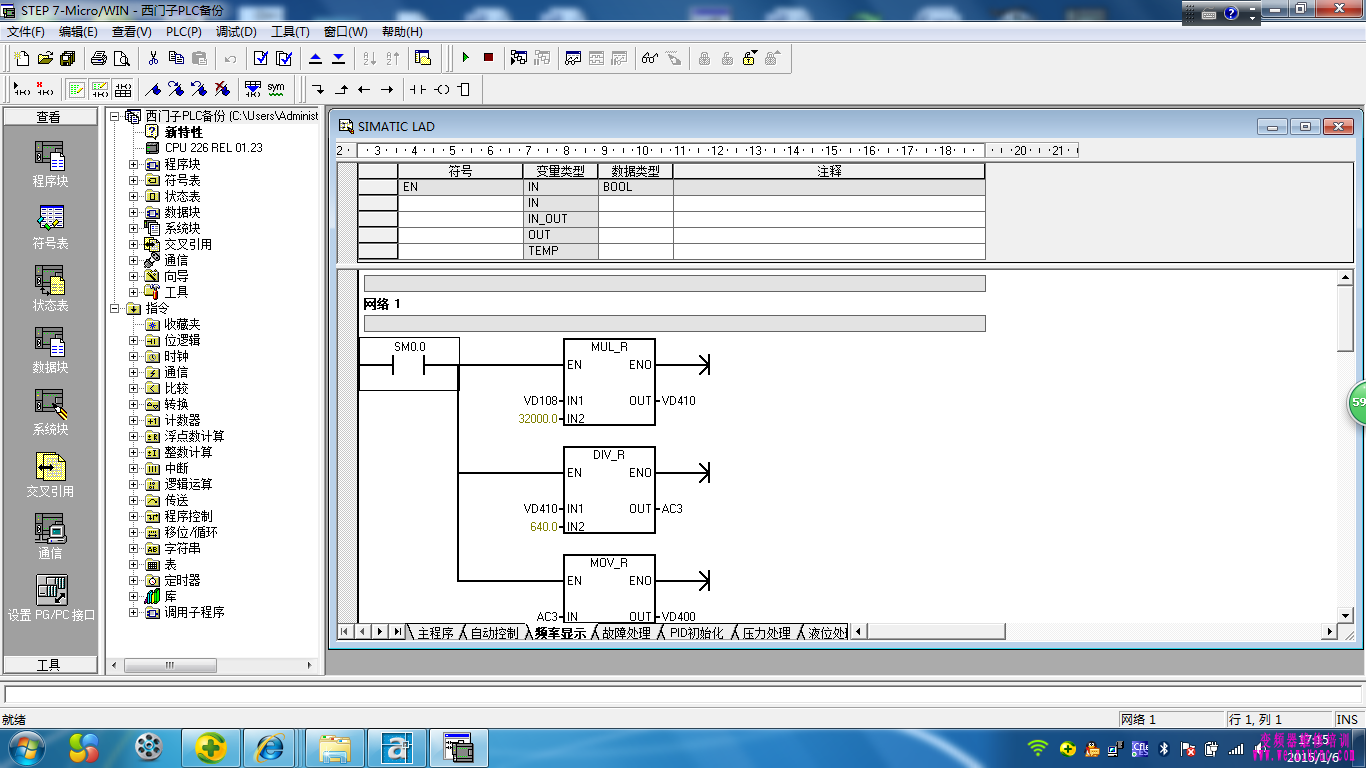Click the Print toolbar icon
This screenshot has width=1366, height=768.
pos(99,58)
